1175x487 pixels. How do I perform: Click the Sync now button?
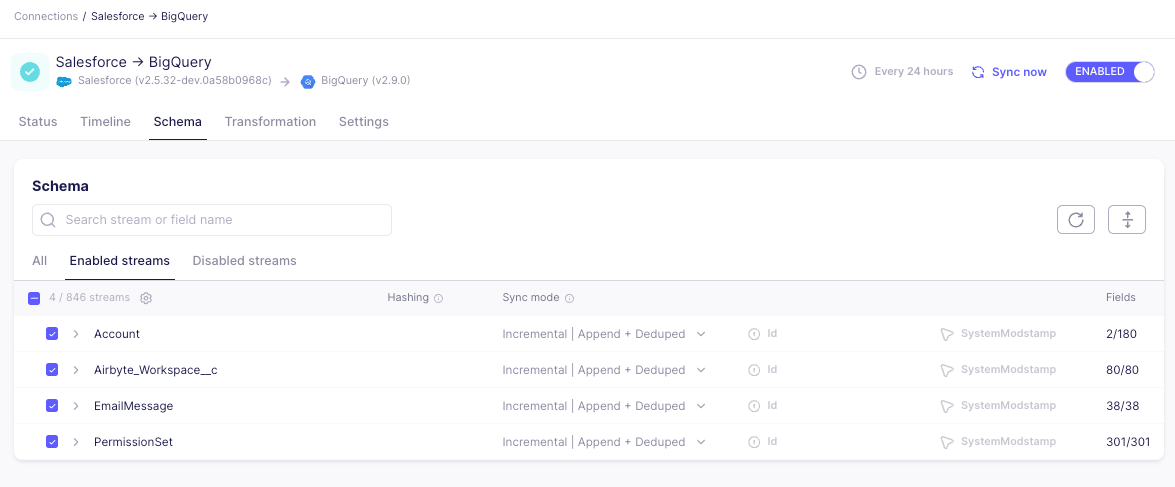pos(1009,72)
